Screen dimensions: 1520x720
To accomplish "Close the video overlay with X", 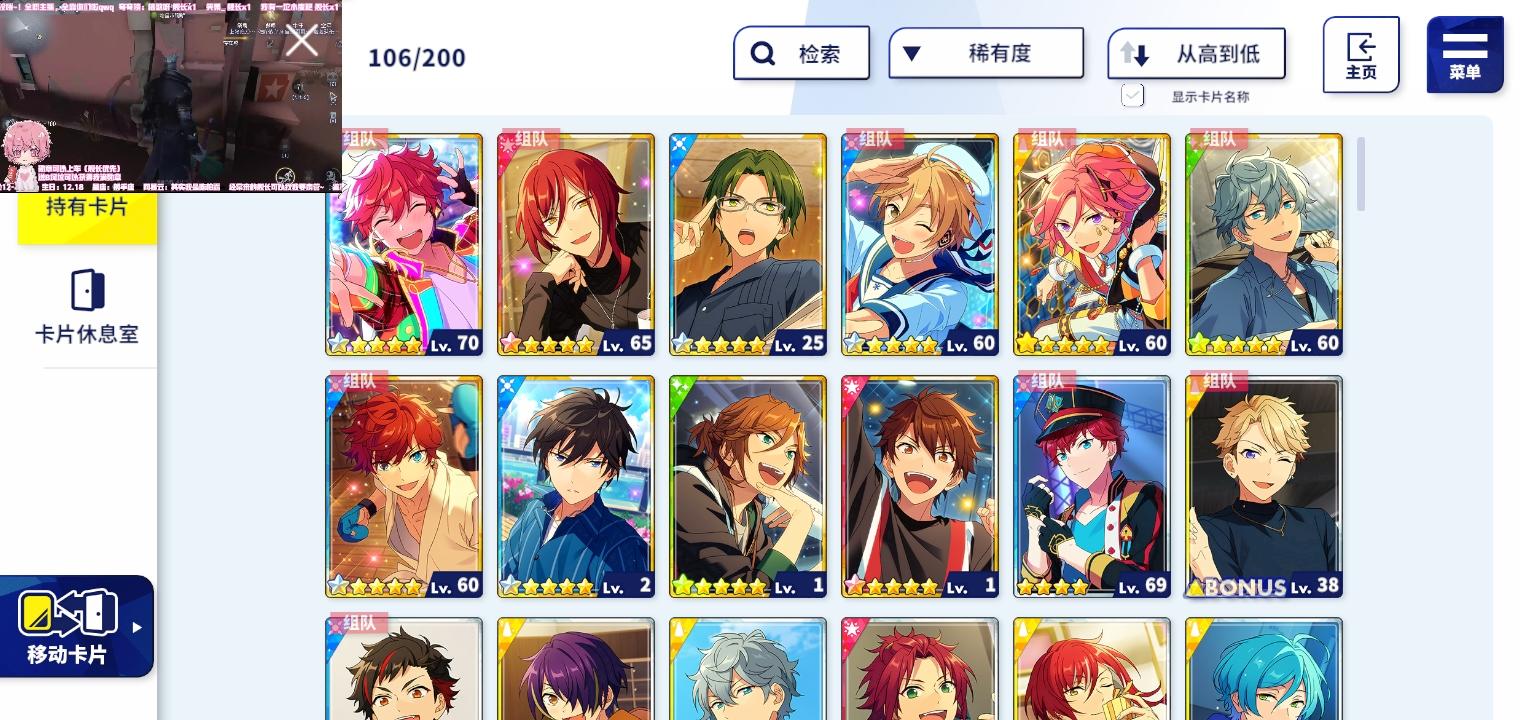I will pyautogui.click(x=301, y=43).
